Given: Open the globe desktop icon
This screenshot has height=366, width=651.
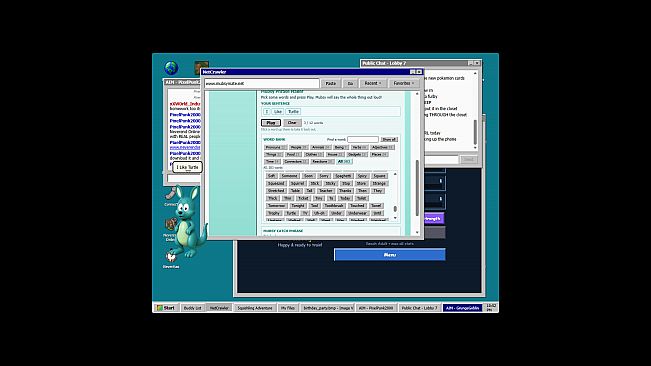Looking at the screenshot, I should tap(171, 67).
